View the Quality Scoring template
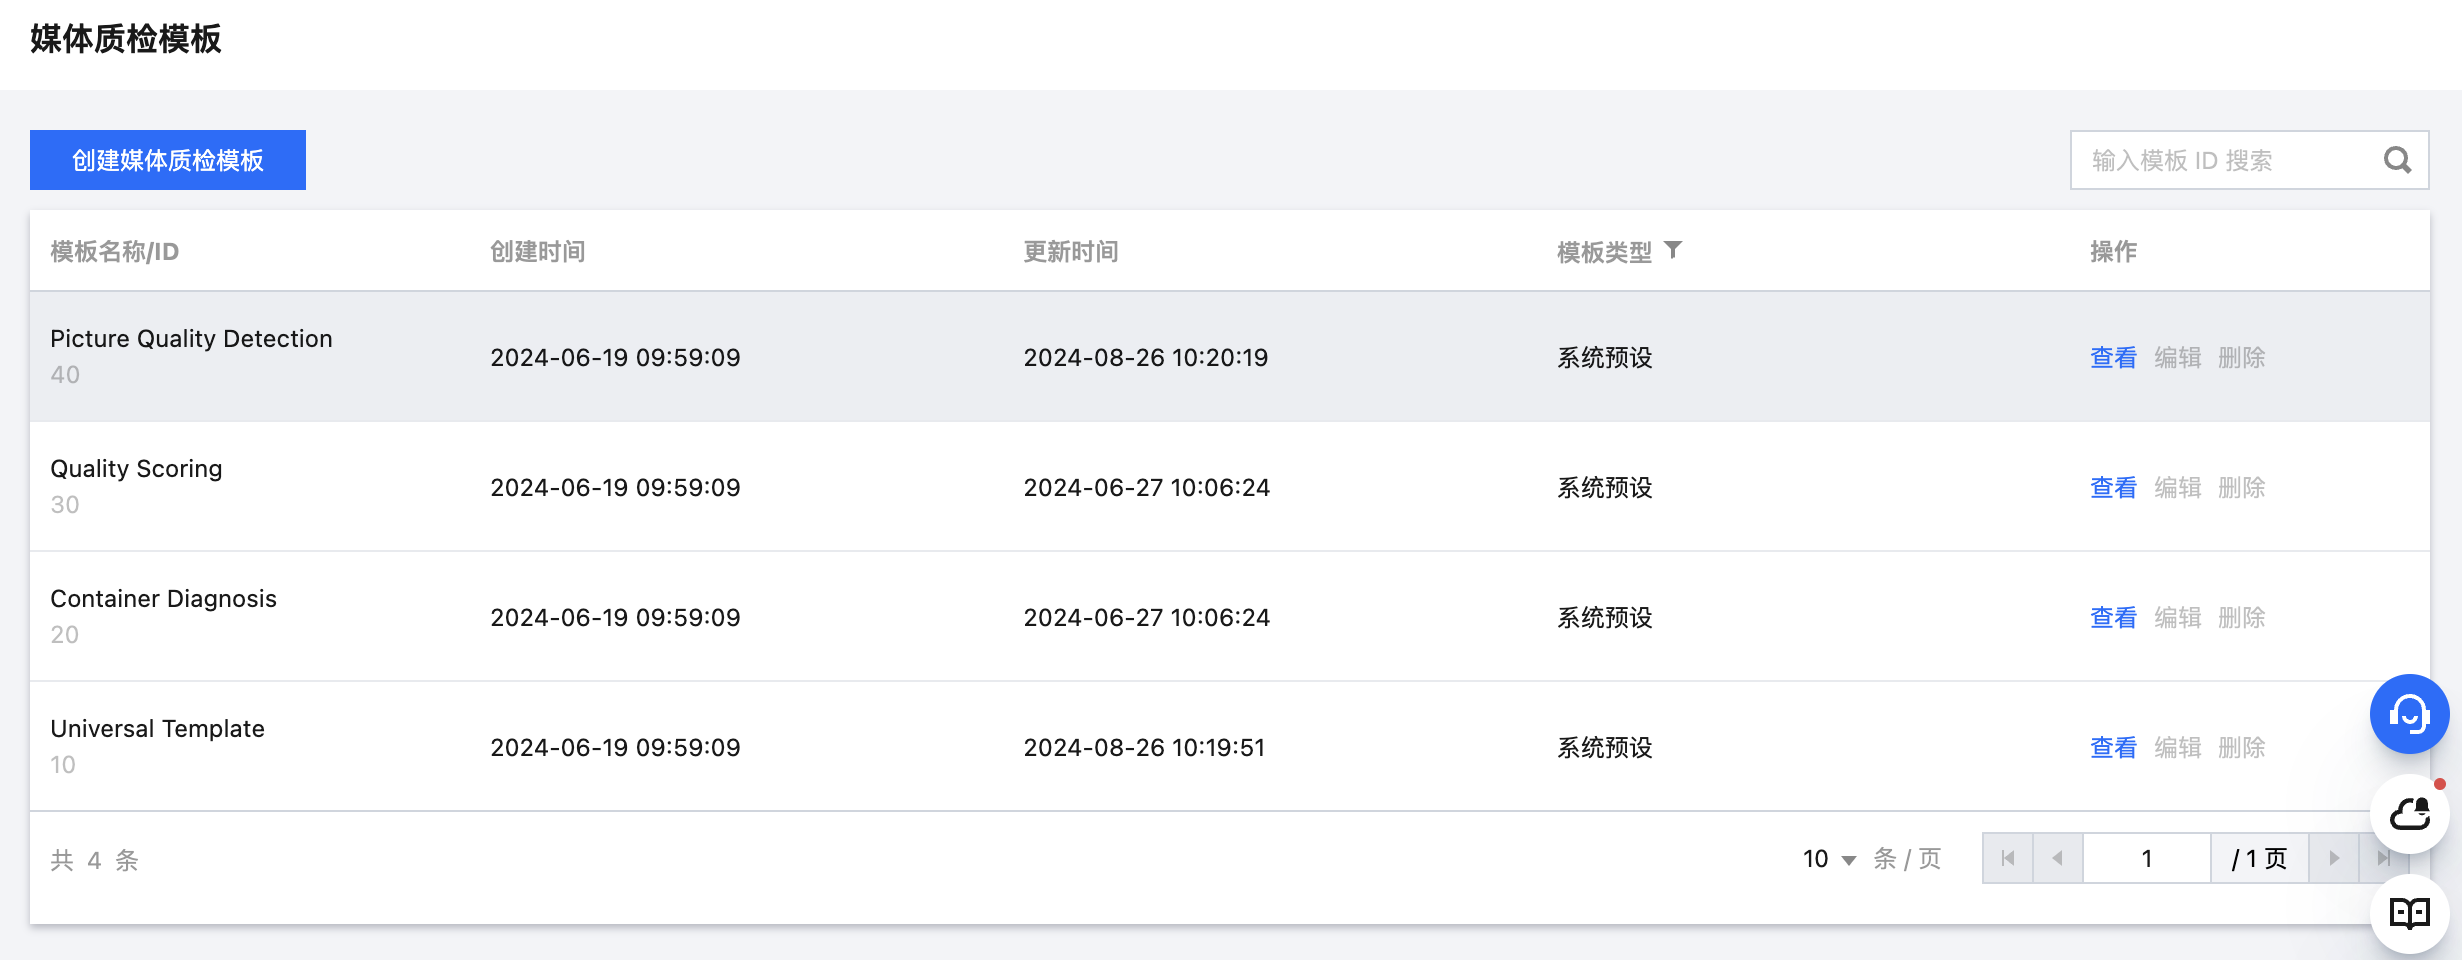Screen dimensions: 2462x960 point(2113,488)
